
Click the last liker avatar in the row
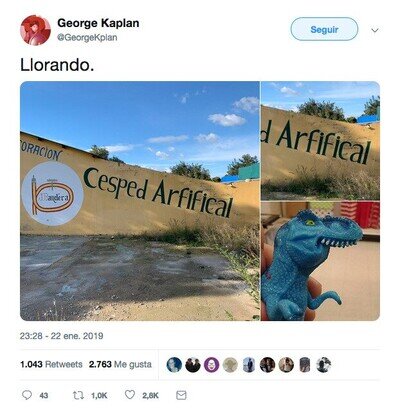[x=323, y=365]
